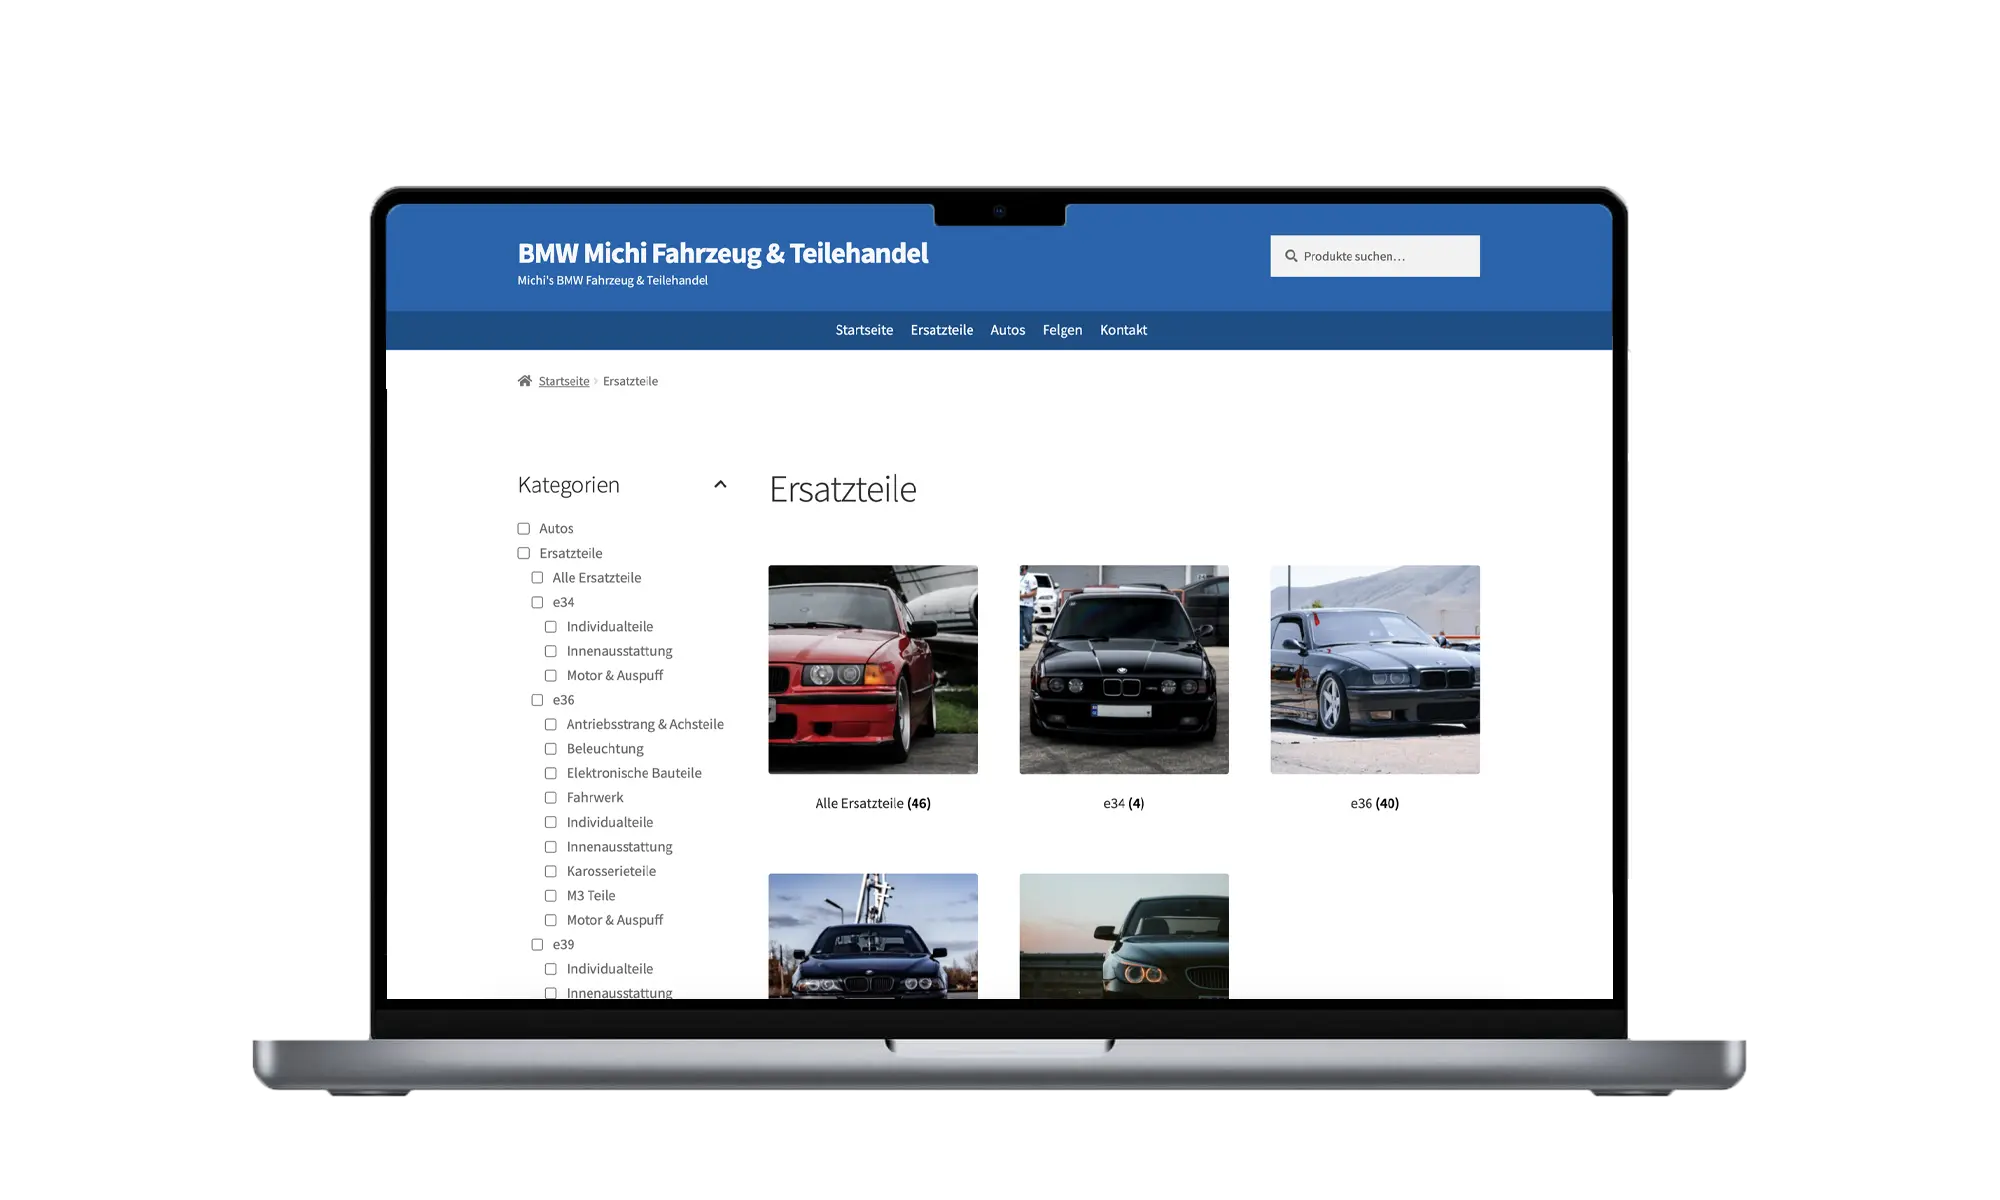Open the Alle Ersatzteile category thumbnail

872,669
